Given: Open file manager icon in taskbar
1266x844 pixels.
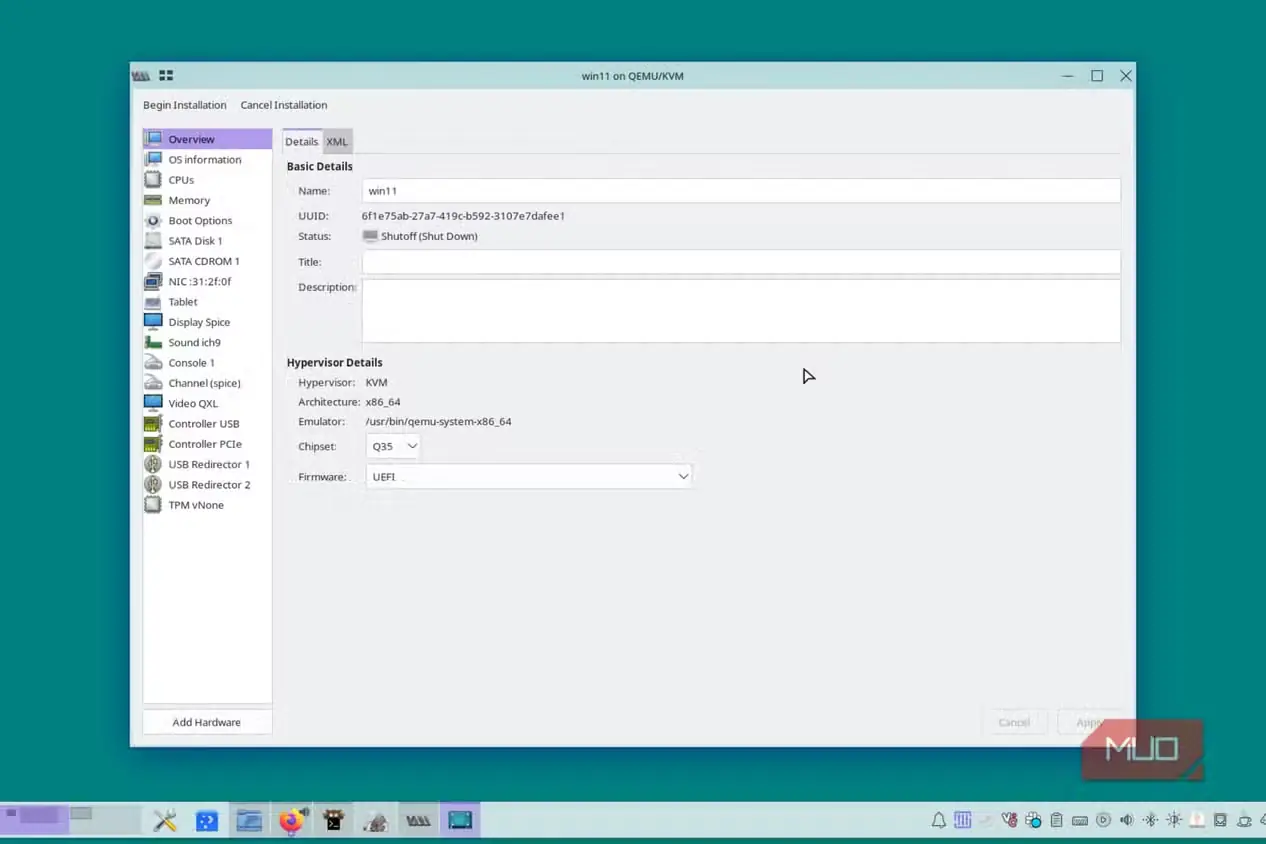Looking at the screenshot, I should pos(249,821).
